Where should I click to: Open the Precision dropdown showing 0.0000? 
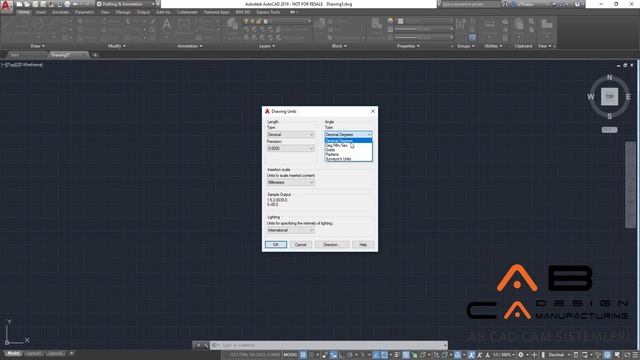(291, 149)
